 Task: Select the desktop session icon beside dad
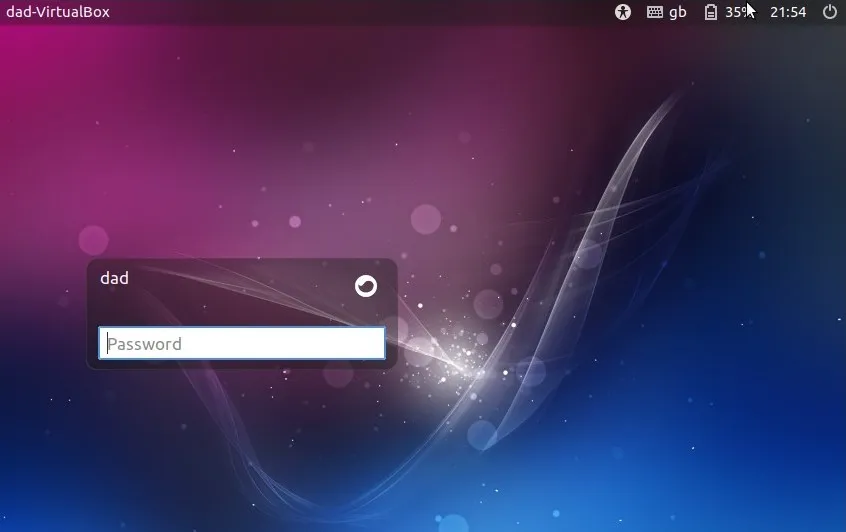point(366,286)
